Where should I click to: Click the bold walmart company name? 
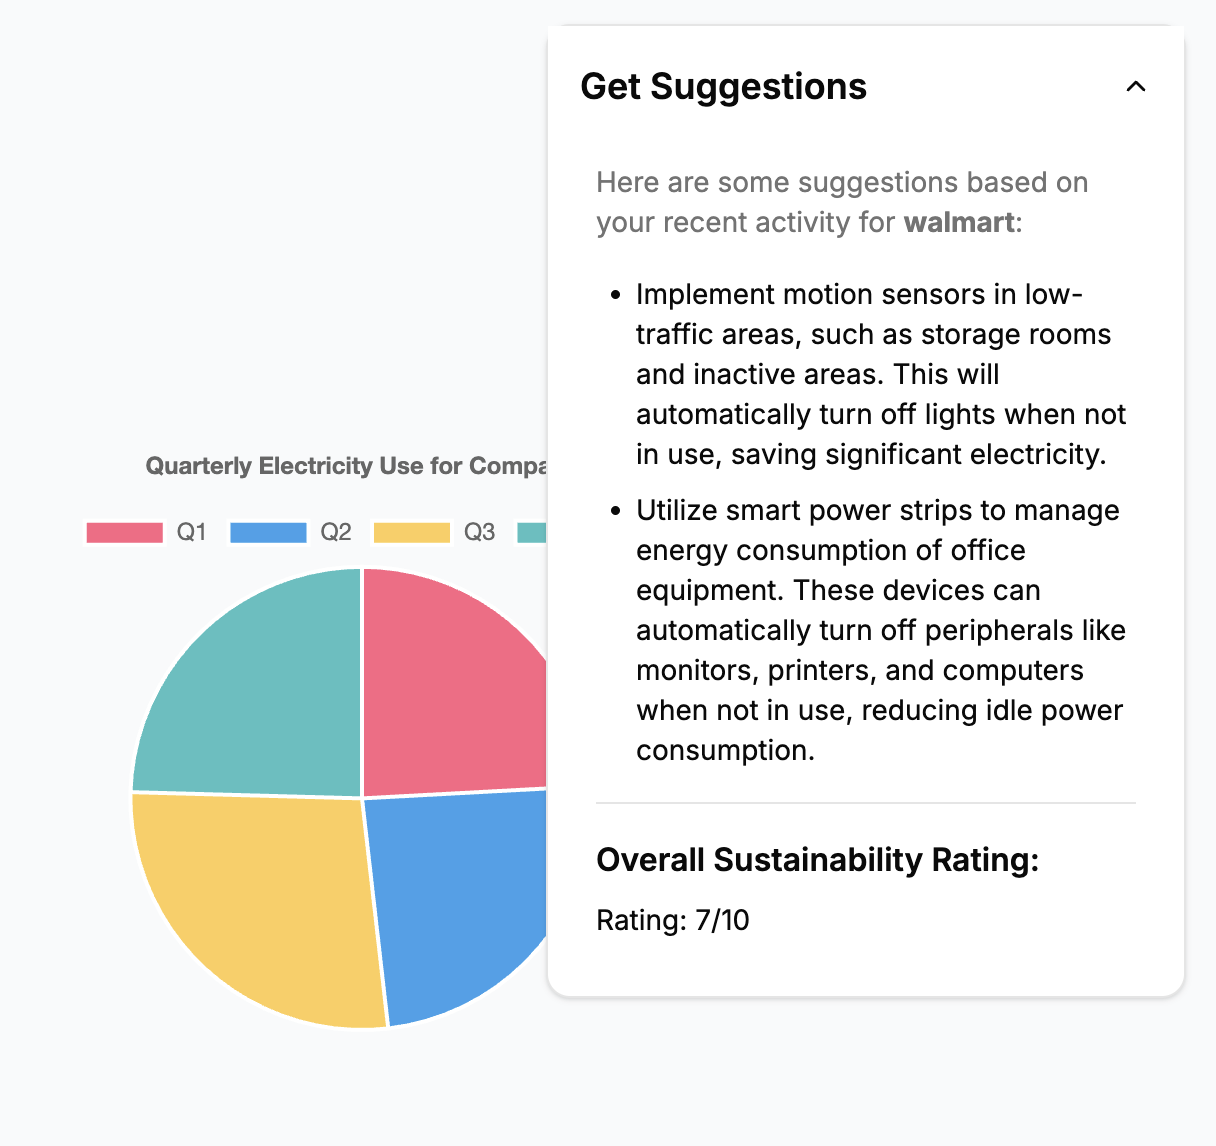958,222
